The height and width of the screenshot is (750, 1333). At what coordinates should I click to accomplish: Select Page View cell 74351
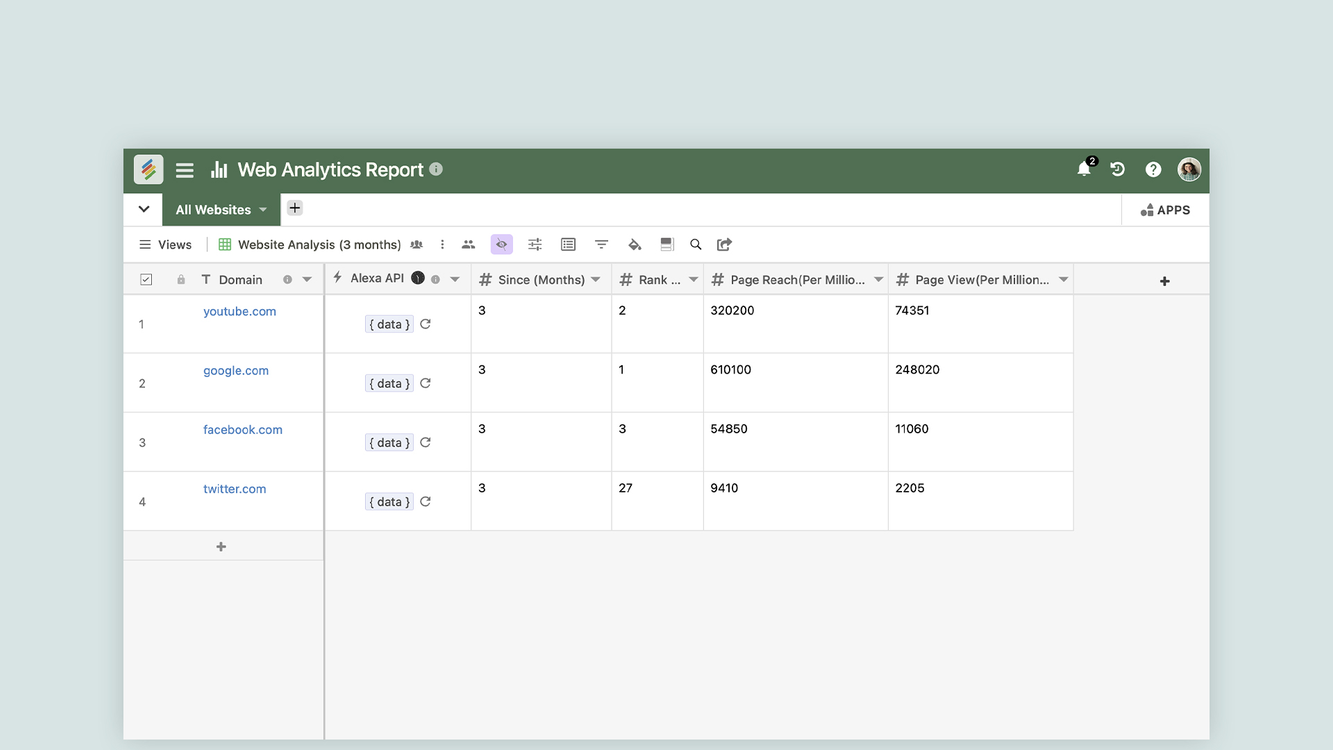(x=981, y=324)
